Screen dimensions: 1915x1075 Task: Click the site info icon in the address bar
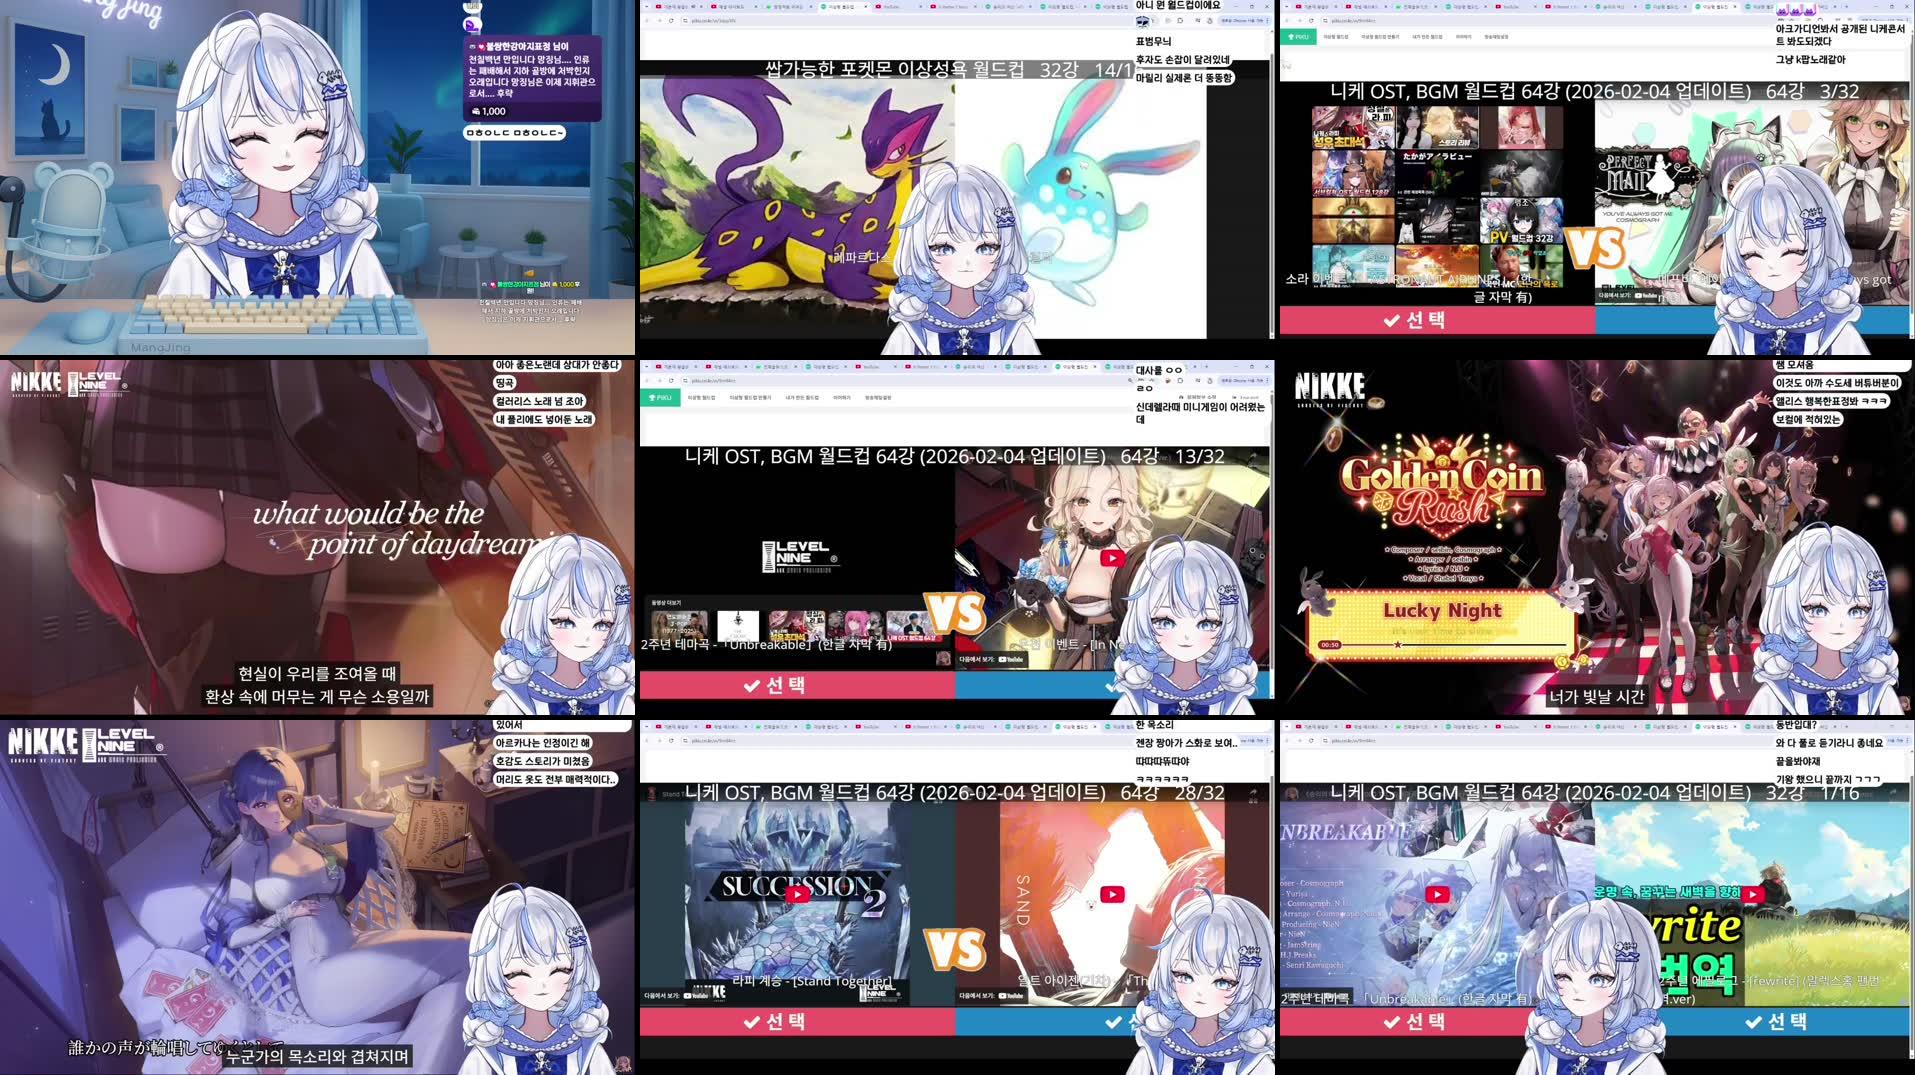pyautogui.click(x=686, y=381)
